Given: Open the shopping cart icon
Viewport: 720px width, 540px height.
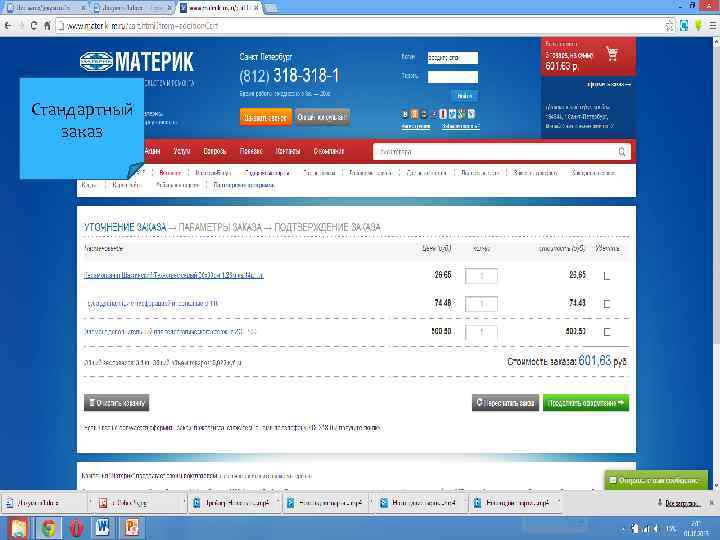Looking at the screenshot, I should (612, 54).
